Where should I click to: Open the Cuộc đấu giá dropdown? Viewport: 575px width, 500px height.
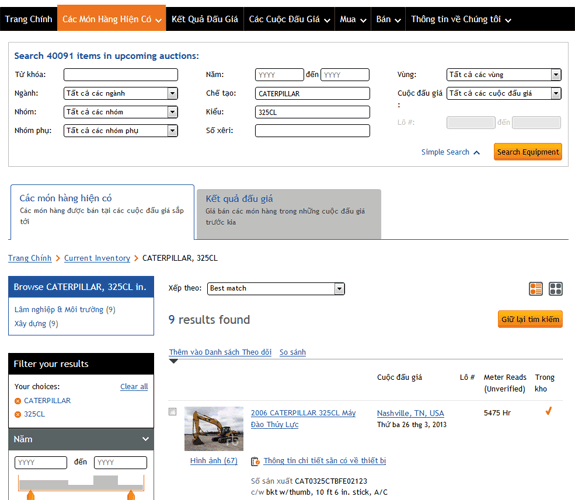[504, 93]
